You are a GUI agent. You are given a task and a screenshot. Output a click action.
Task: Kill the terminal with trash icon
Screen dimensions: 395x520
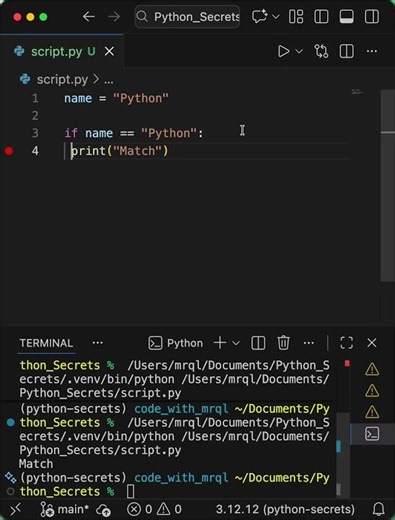283,343
